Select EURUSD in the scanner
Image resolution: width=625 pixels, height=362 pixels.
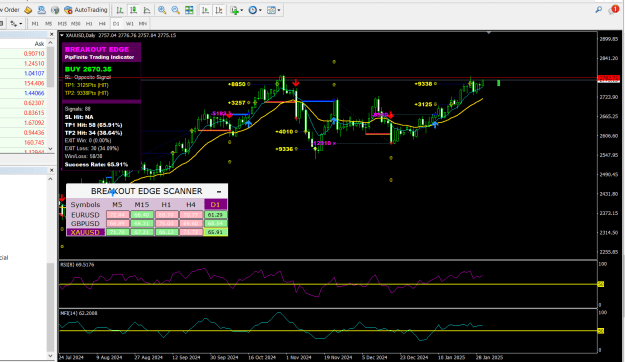(85, 215)
